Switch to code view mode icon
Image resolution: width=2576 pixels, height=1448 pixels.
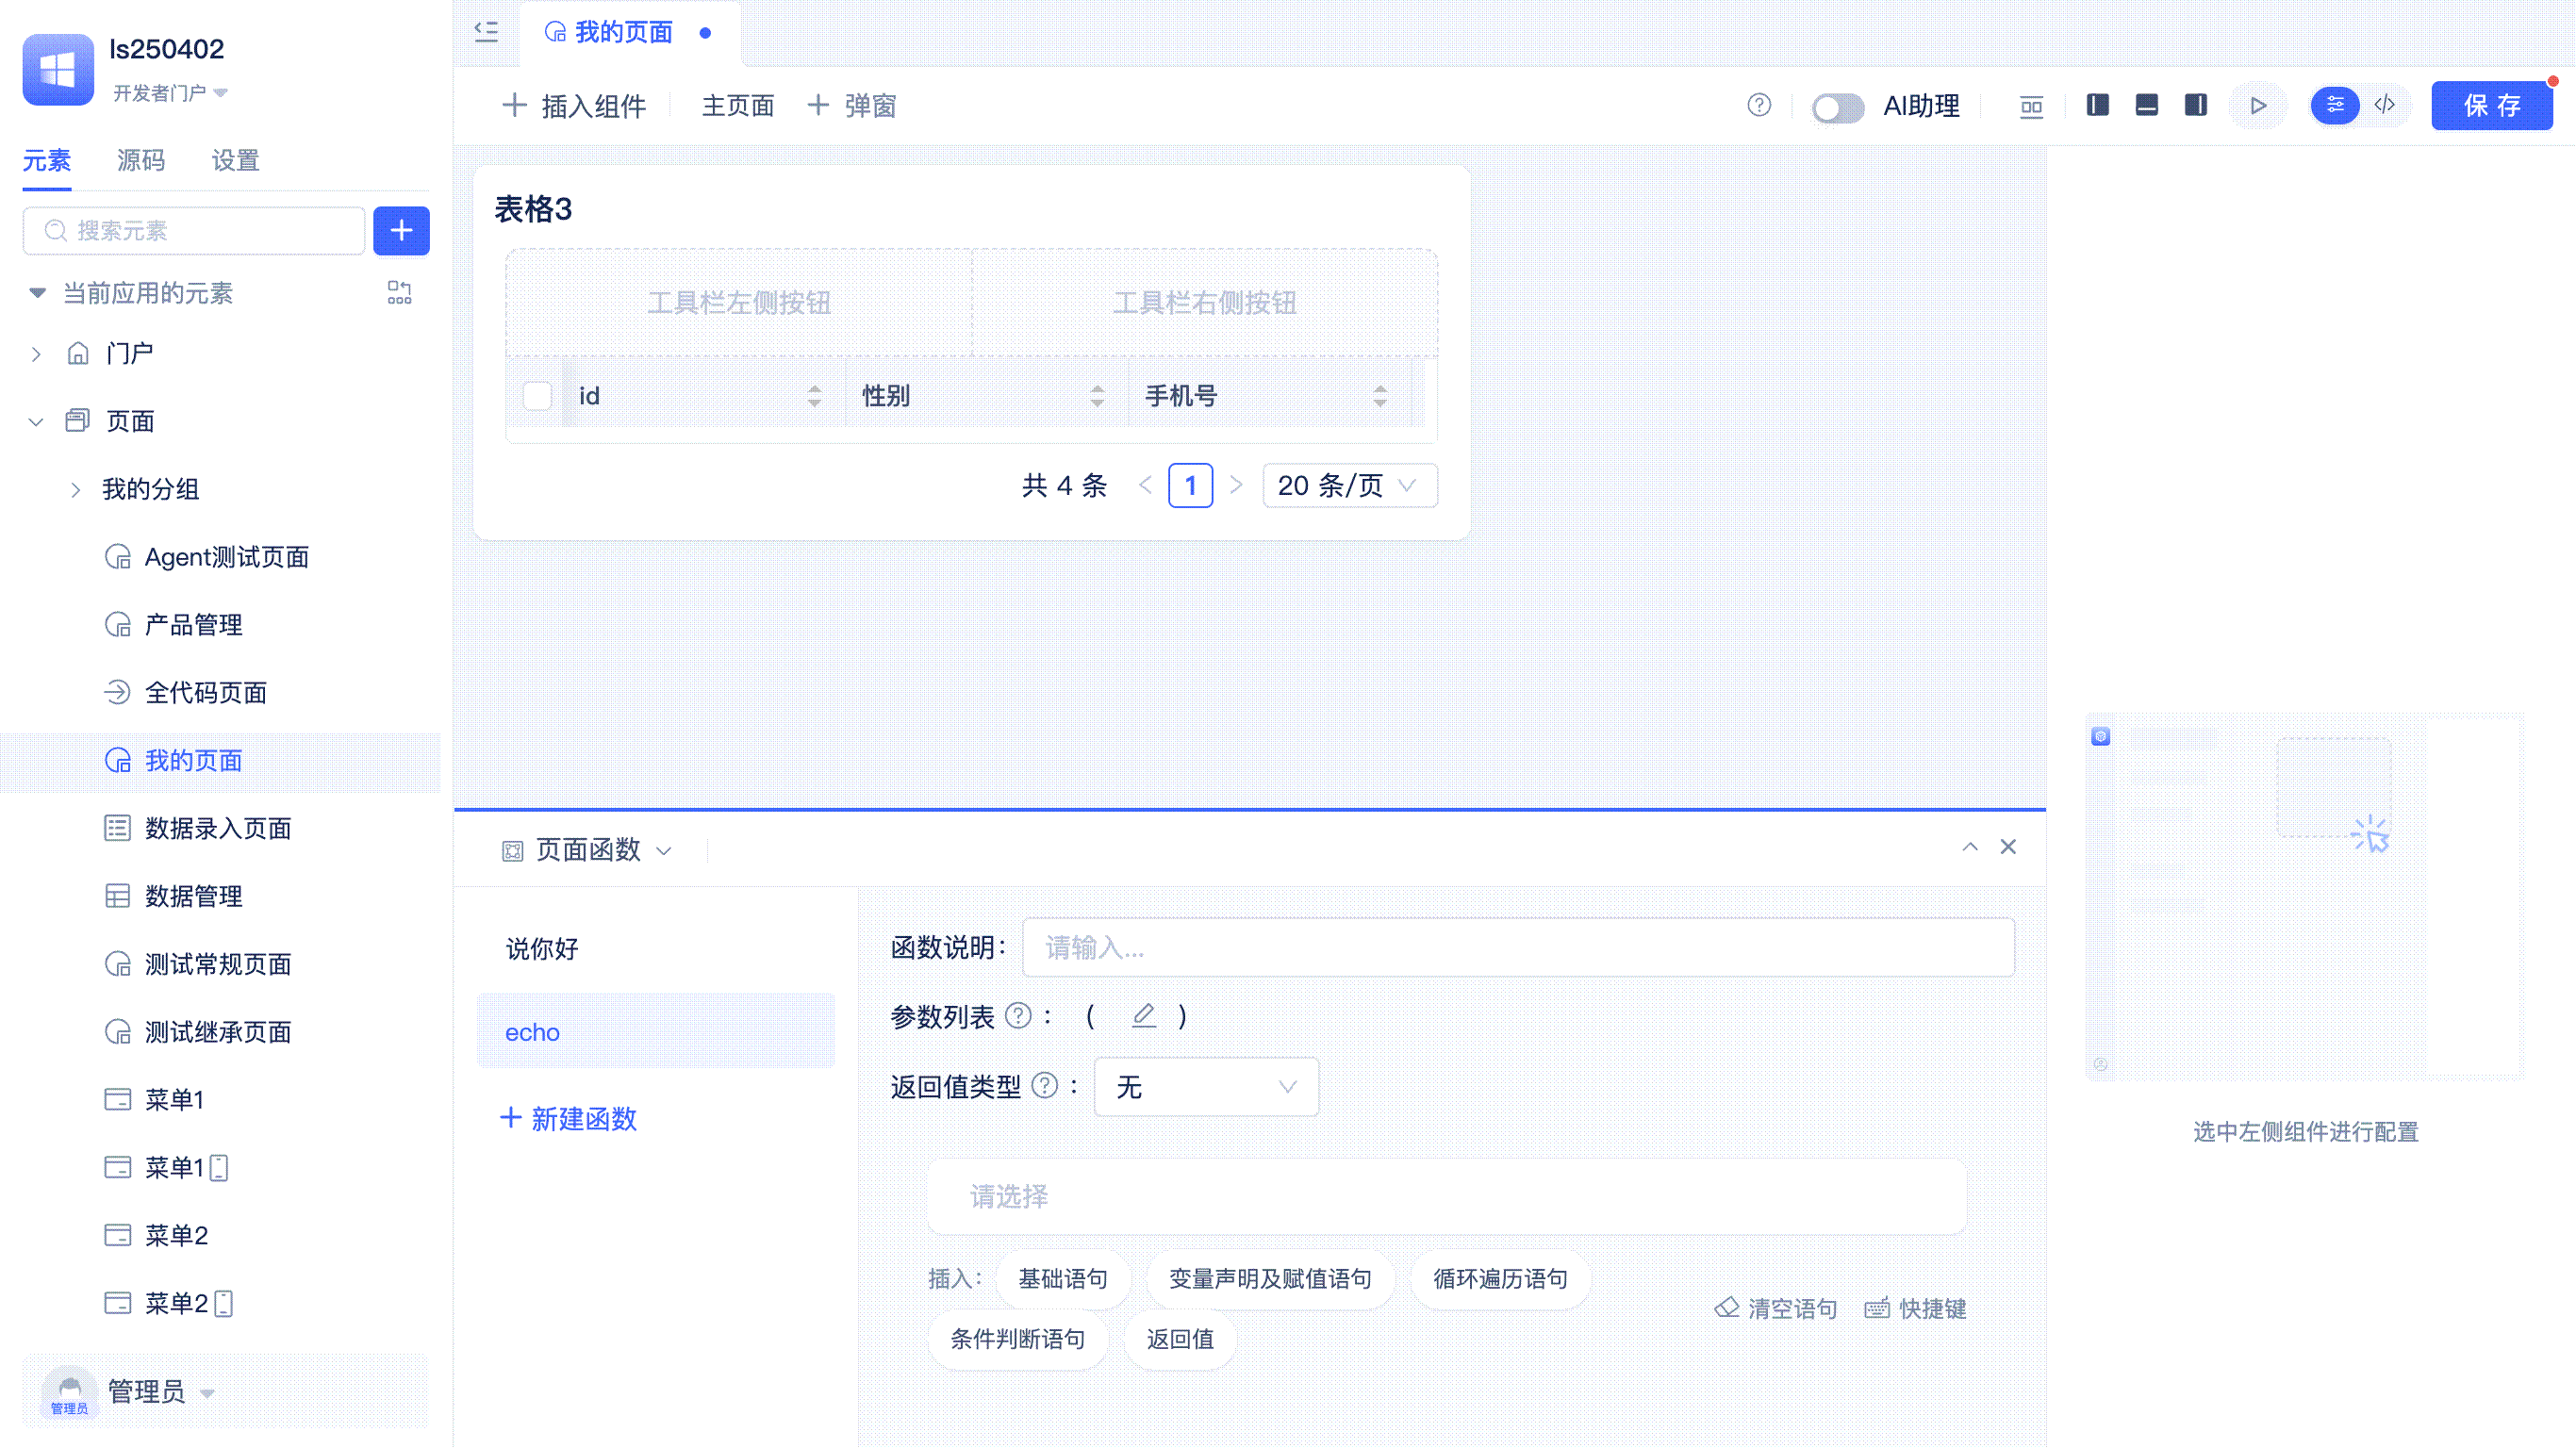2385,105
